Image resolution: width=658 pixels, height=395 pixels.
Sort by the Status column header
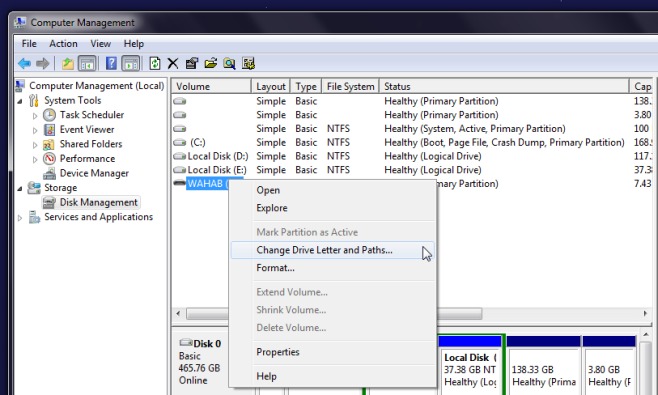[504, 86]
